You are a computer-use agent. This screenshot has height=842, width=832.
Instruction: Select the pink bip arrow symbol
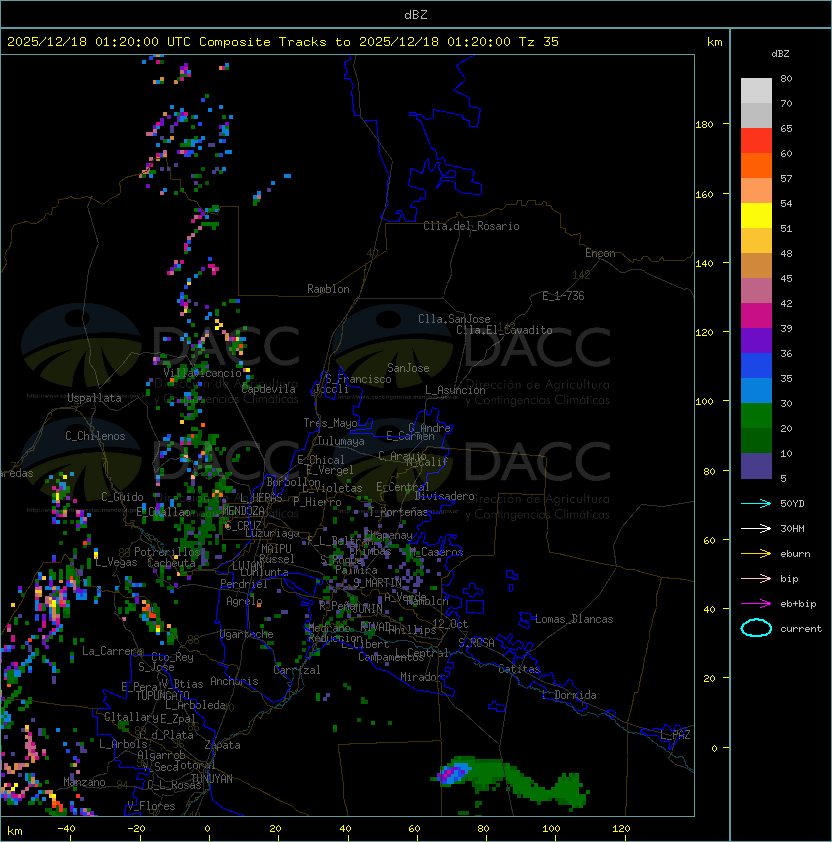[756, 578]
